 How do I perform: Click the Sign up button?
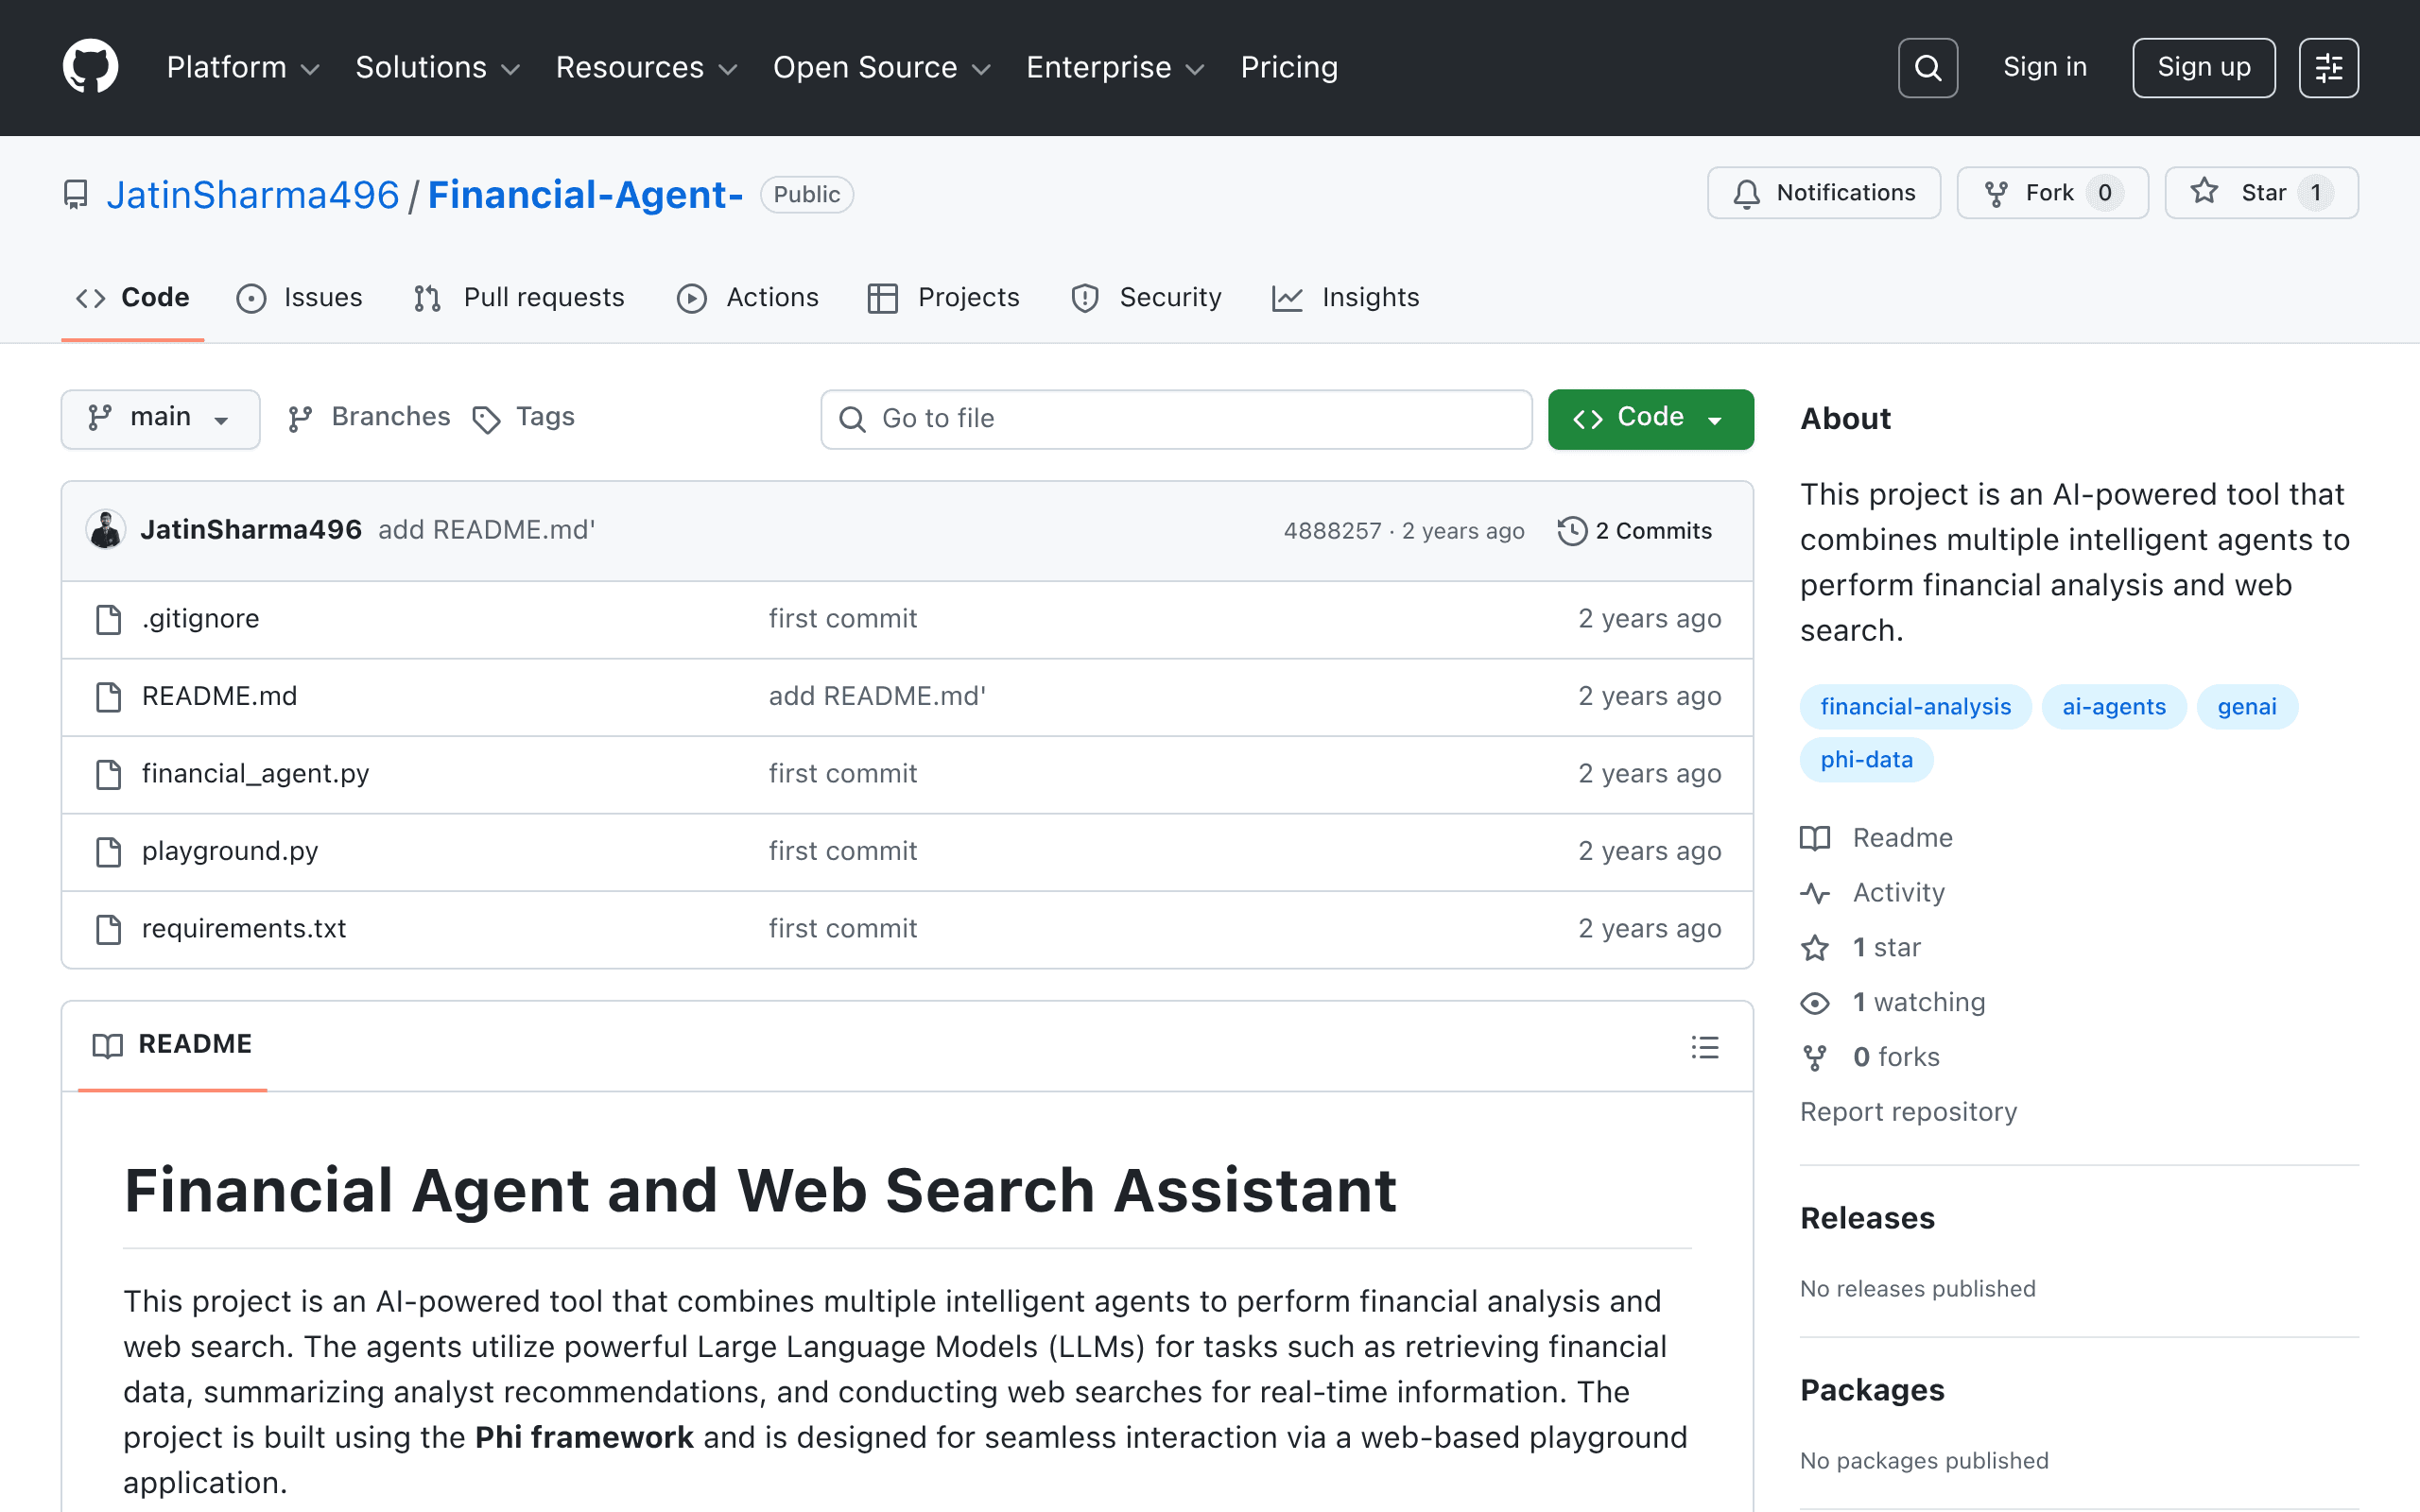(2204, 68)
